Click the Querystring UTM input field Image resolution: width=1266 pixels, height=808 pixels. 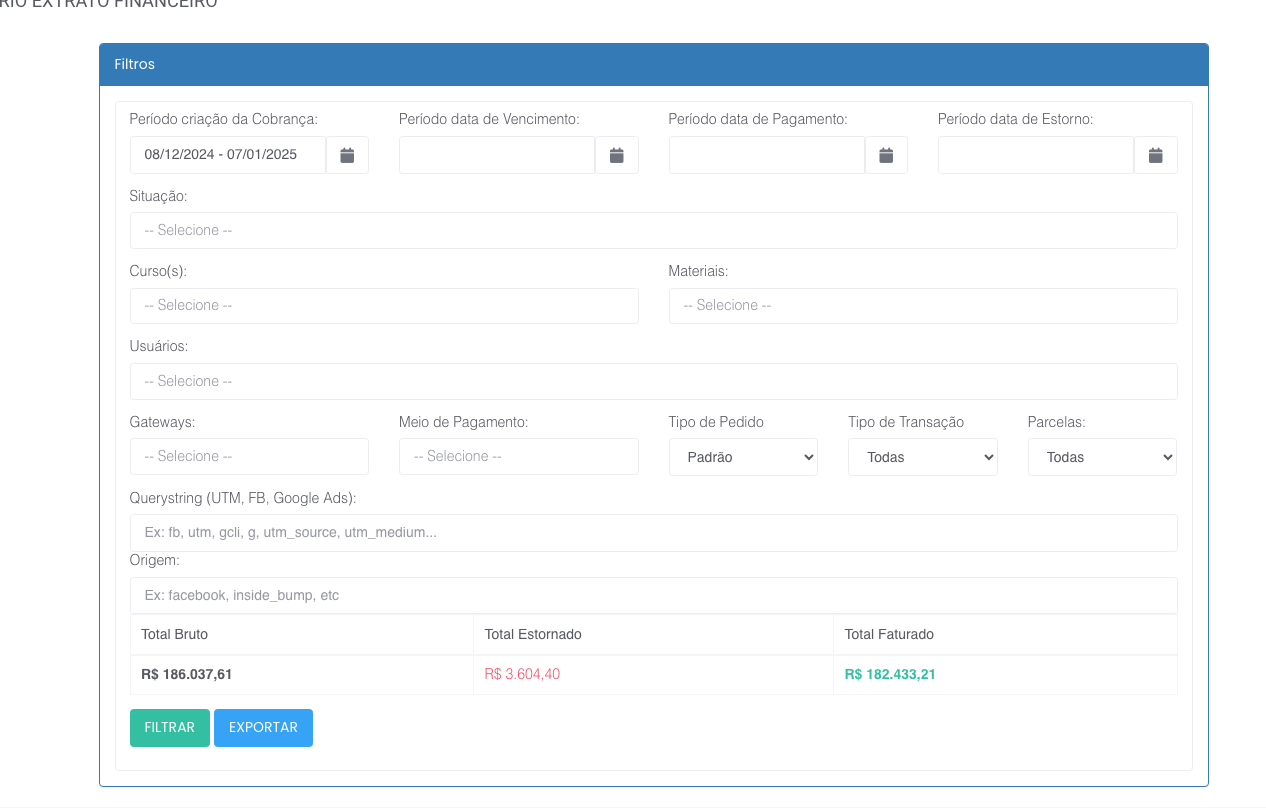(x=653, y=533)
